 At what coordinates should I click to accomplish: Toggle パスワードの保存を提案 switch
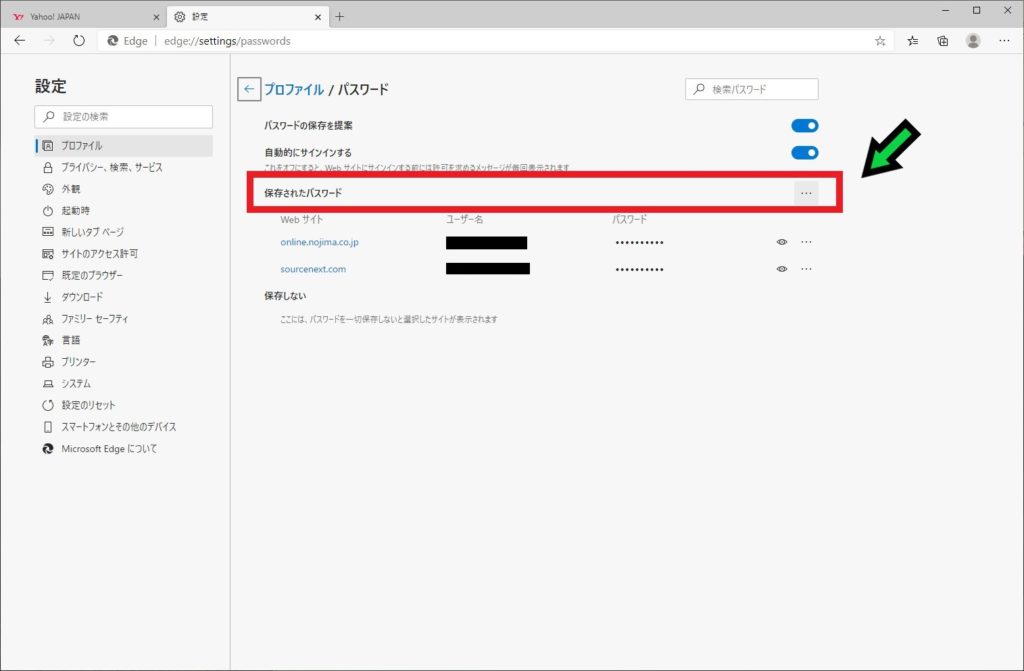click(804, 126)
